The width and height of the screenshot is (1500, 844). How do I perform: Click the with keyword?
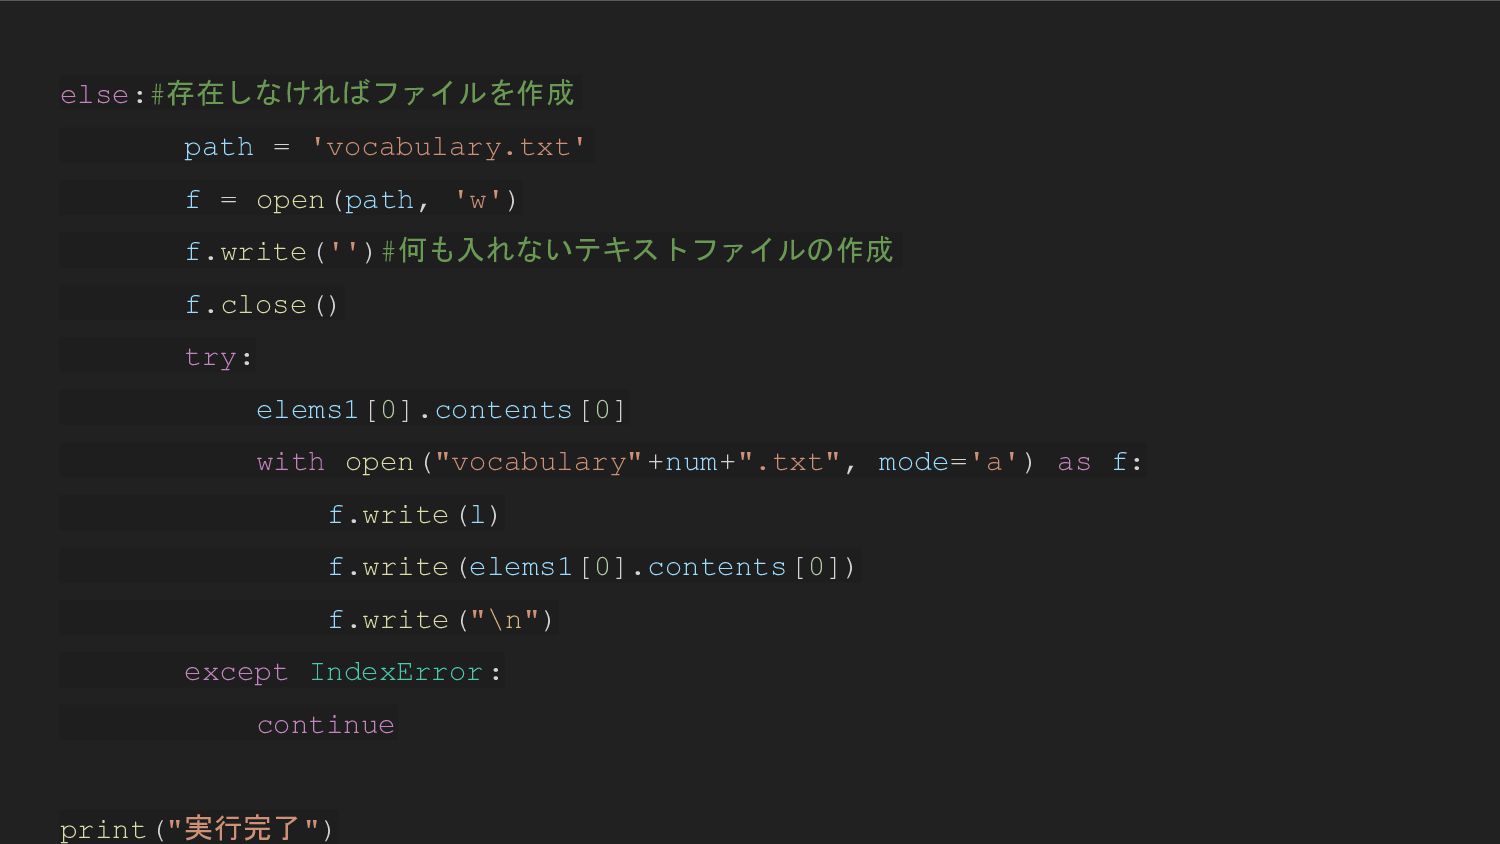[x=291, y=462]
